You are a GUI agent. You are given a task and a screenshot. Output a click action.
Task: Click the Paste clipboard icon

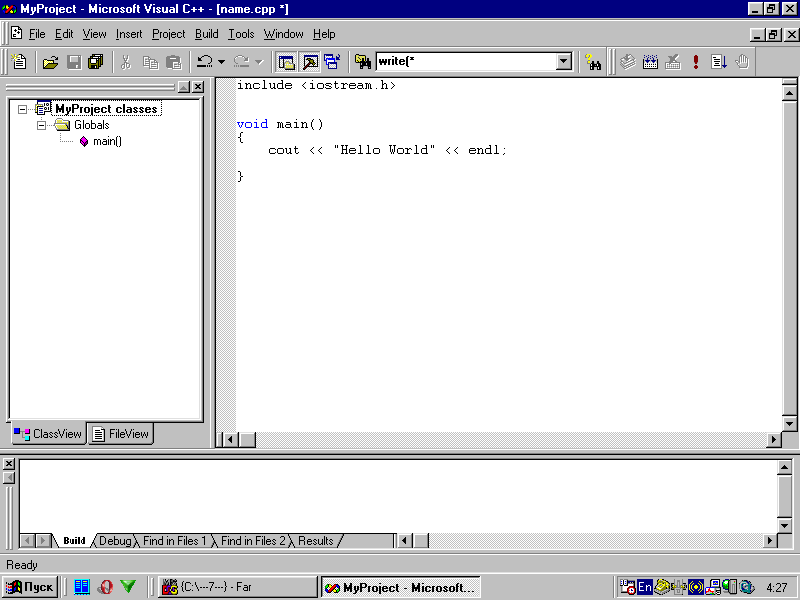[173, 62]
